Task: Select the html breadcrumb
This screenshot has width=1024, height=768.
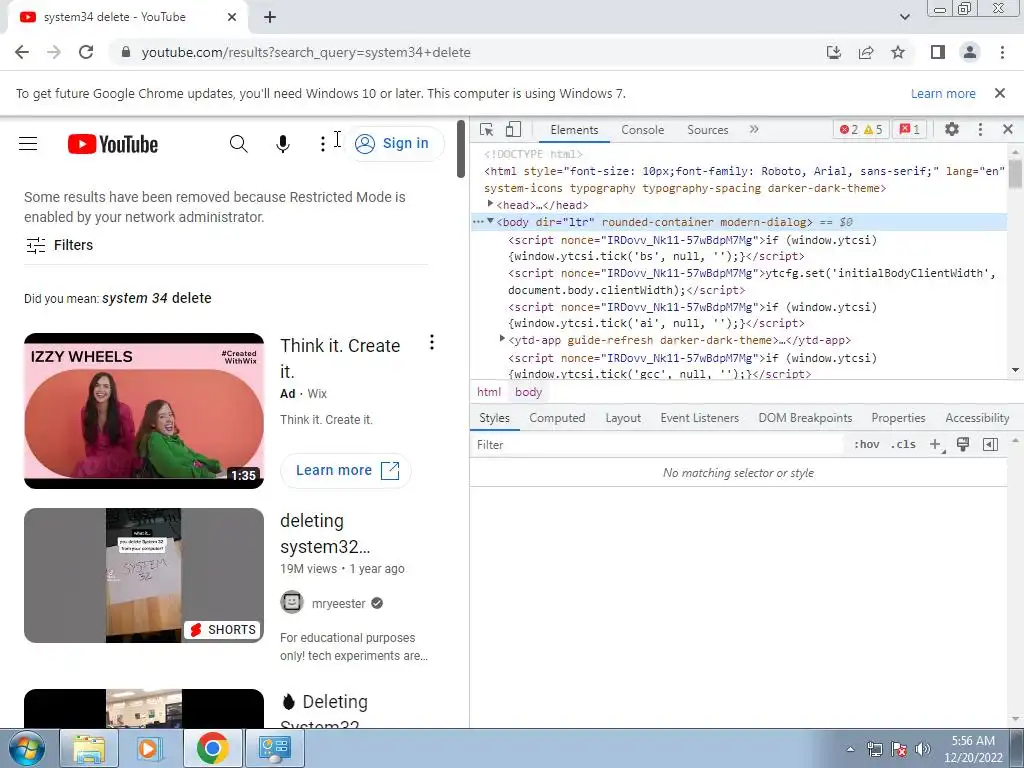Action: pos(489,392)
